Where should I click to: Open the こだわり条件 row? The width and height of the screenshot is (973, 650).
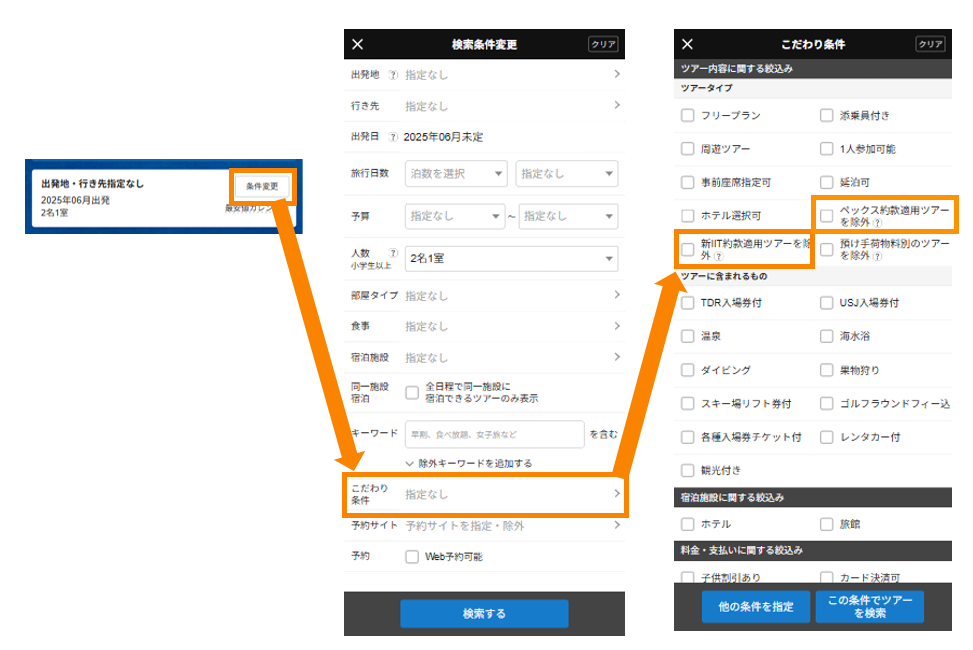pyautogui.click(x=485, y=494)
